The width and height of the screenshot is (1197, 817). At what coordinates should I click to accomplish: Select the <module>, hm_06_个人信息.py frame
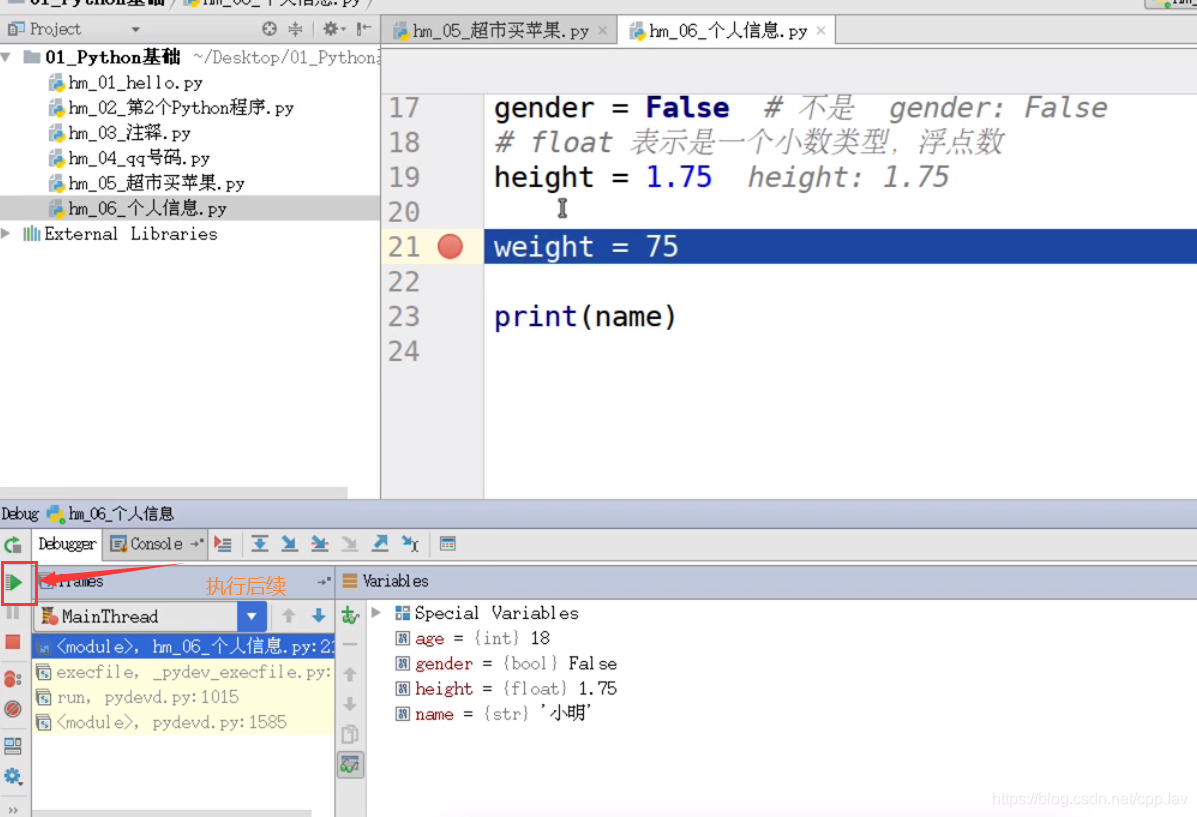[183, 647]
